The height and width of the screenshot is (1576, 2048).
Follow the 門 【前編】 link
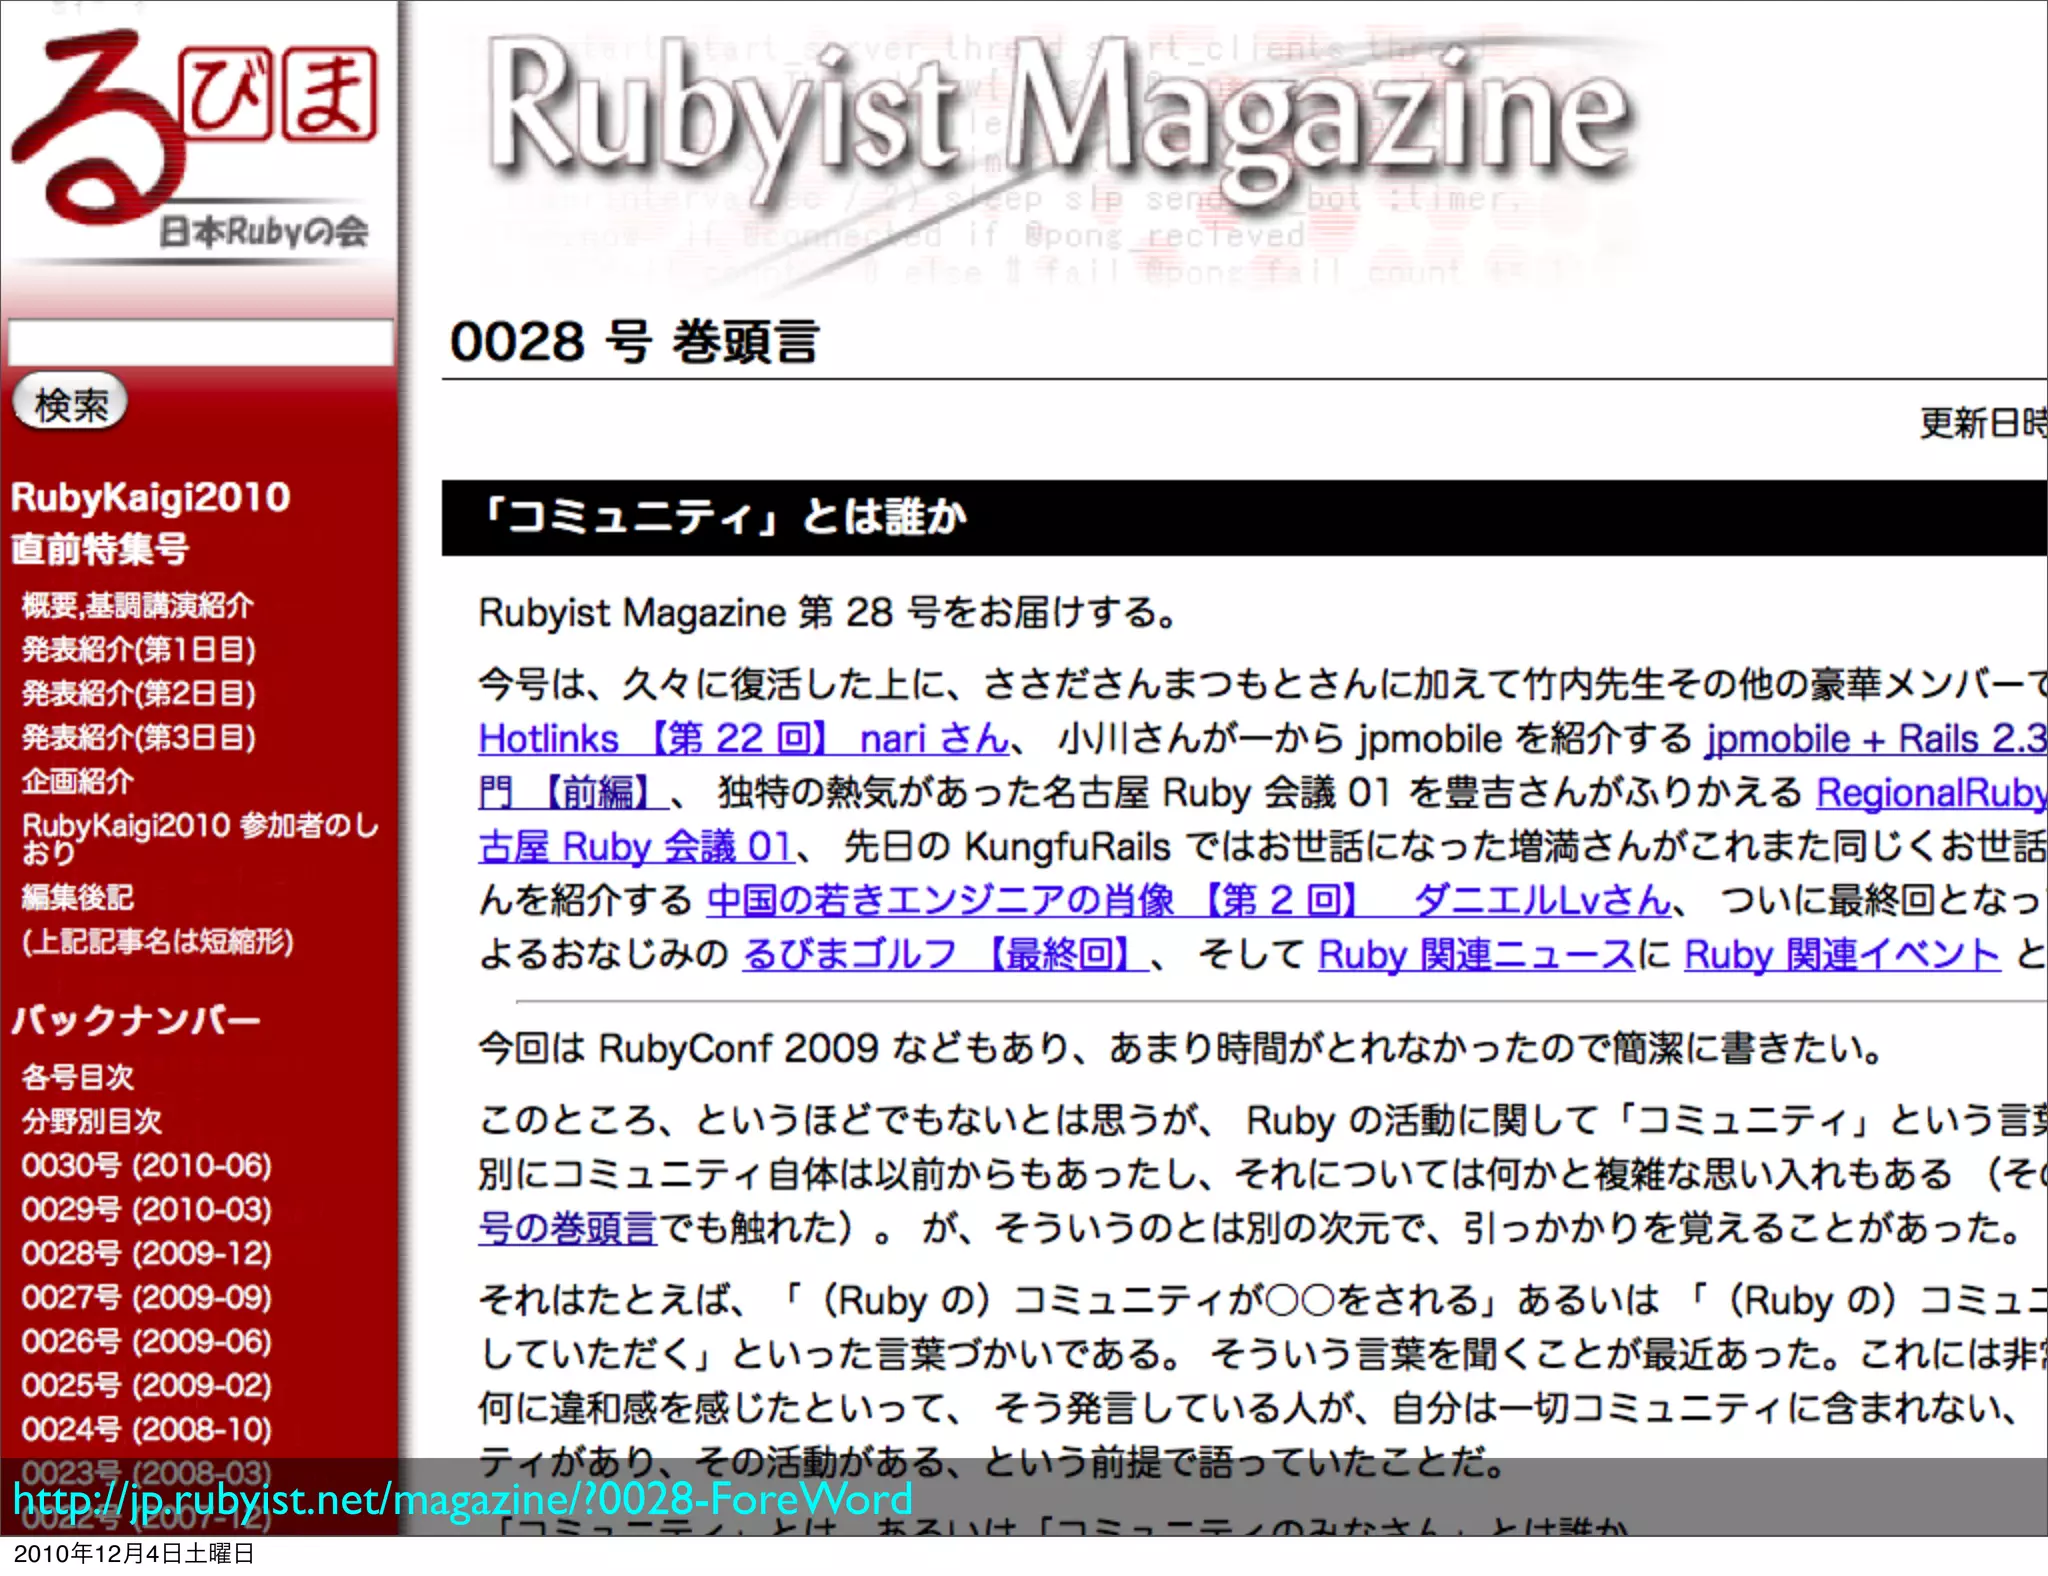click(574, 793)
